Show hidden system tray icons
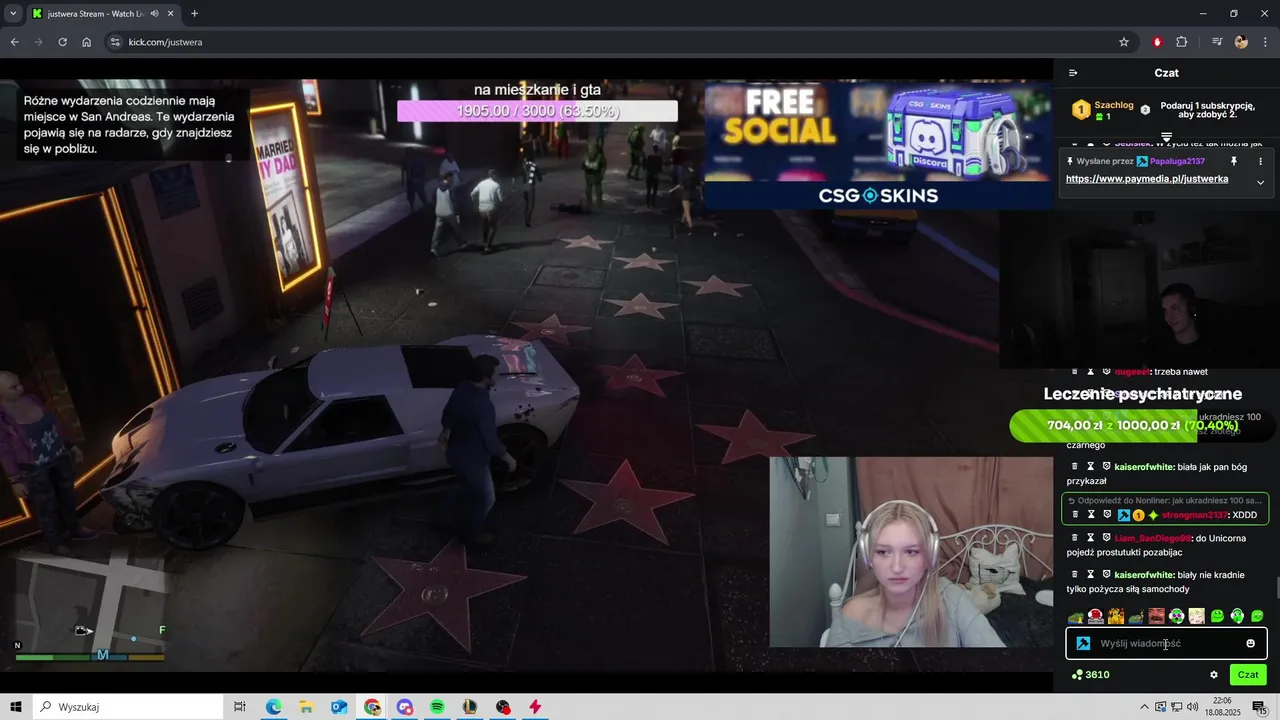This screenshot has width=1280, height=720. 1145,707
